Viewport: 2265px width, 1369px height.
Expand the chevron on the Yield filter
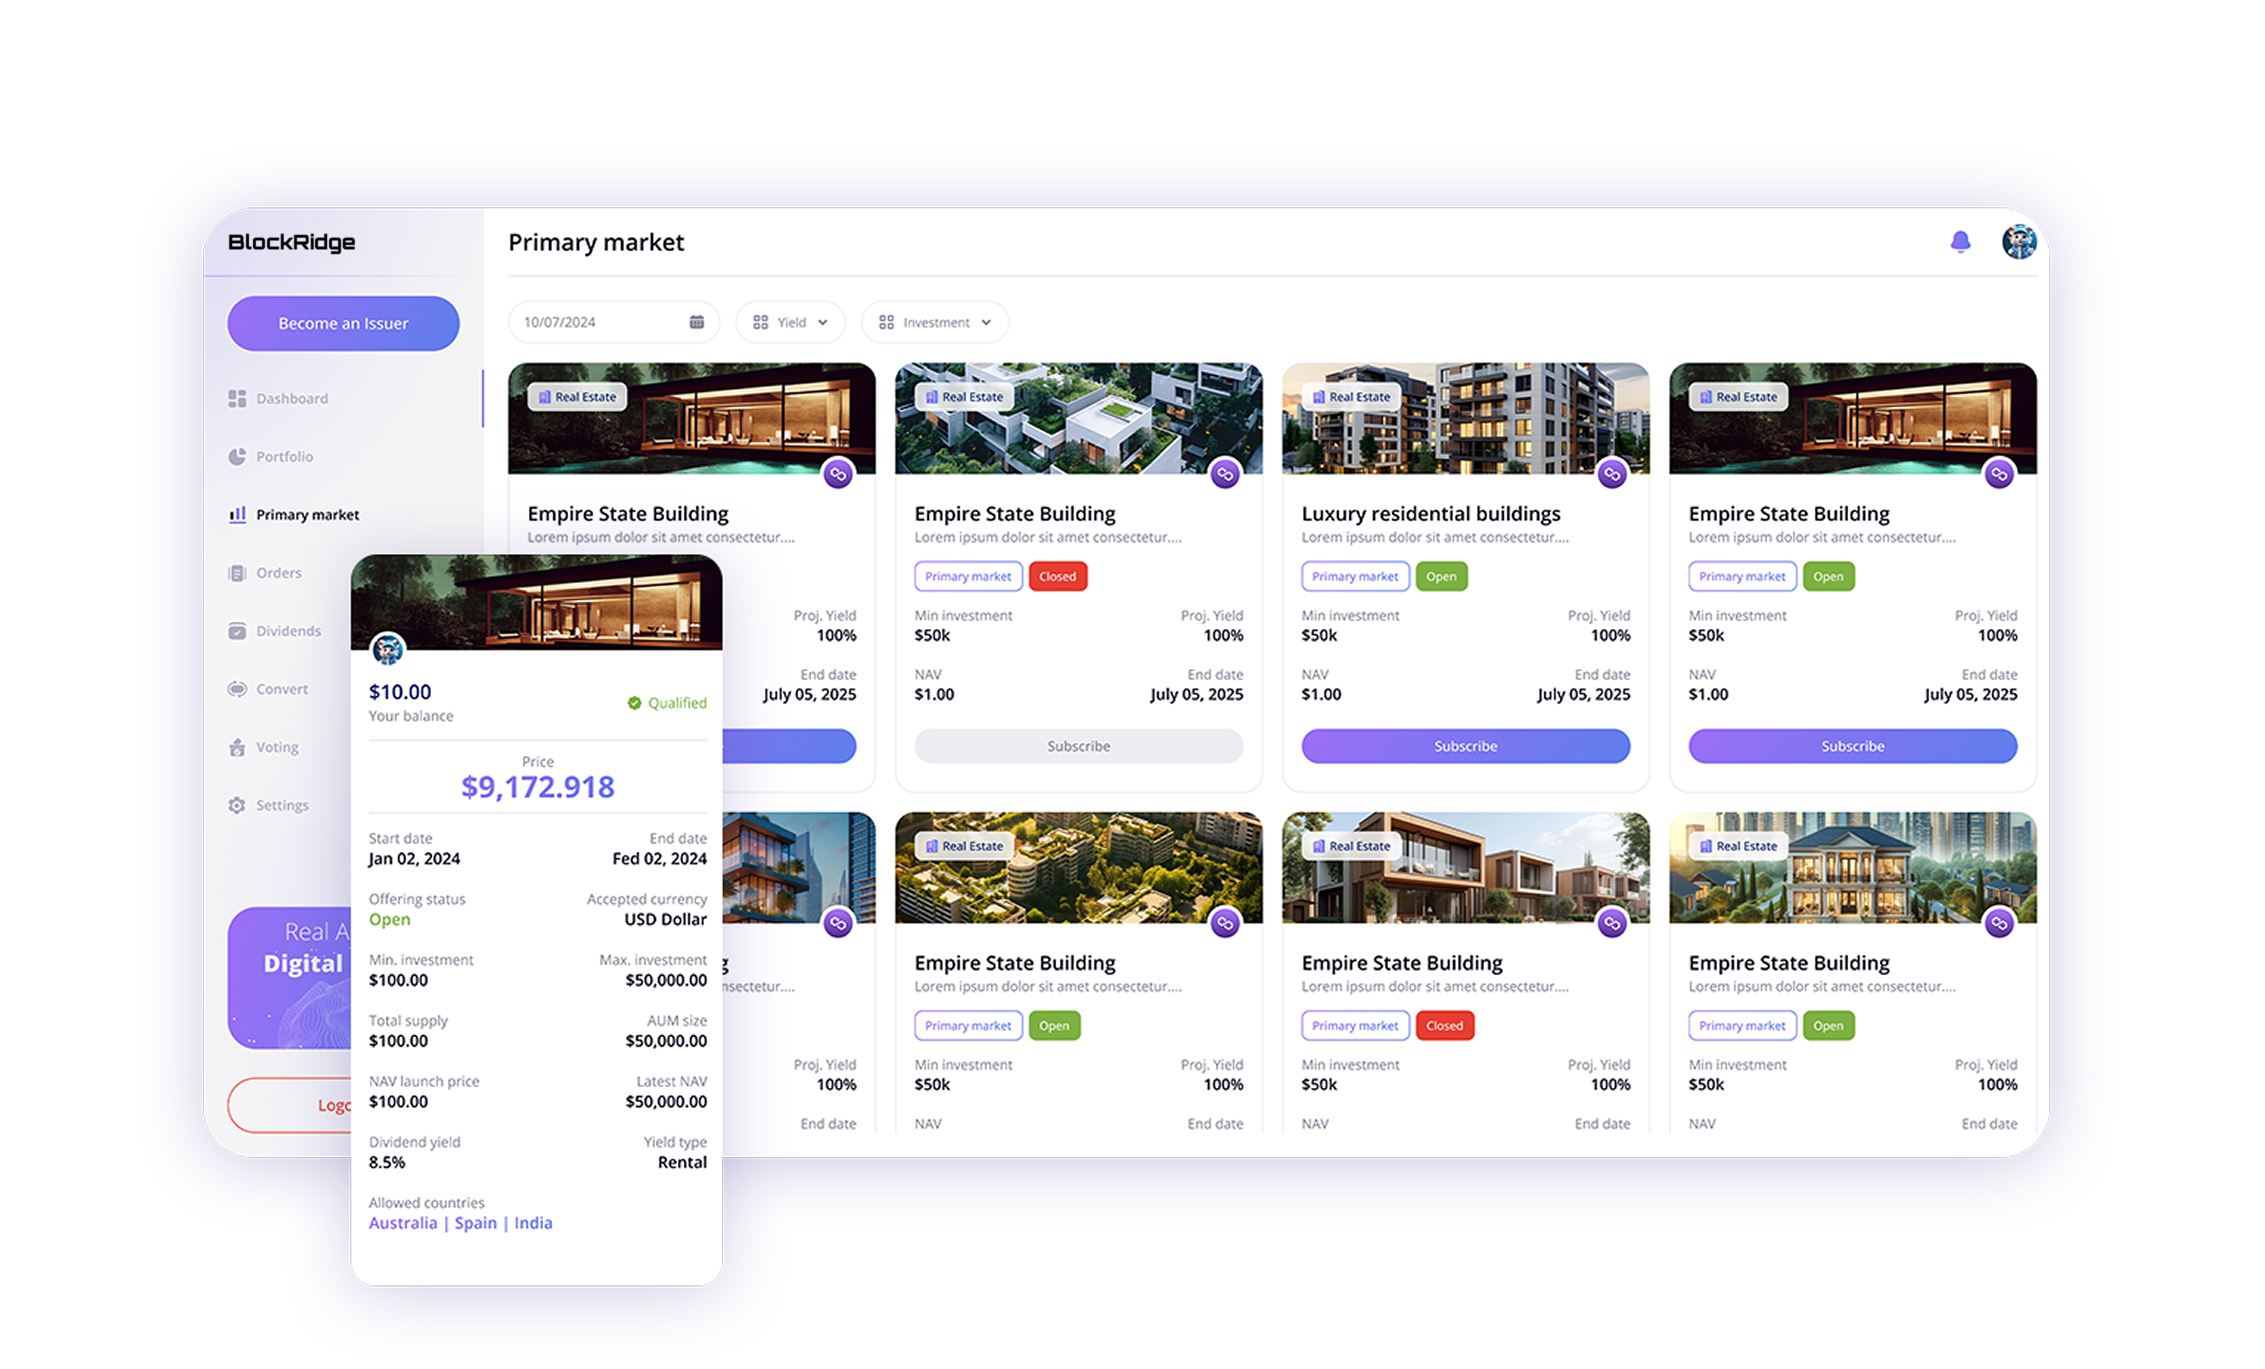[x=822, y=321]
